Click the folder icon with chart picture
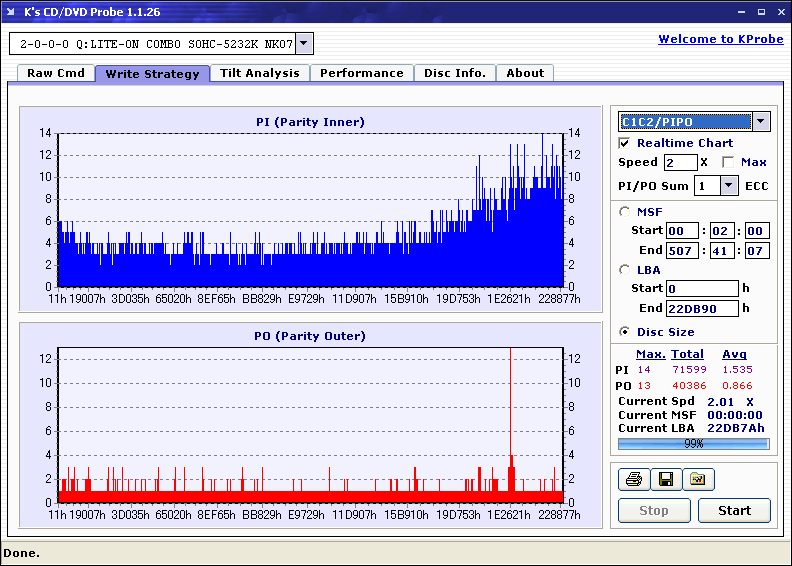792x566 pixels. (698, 480)
